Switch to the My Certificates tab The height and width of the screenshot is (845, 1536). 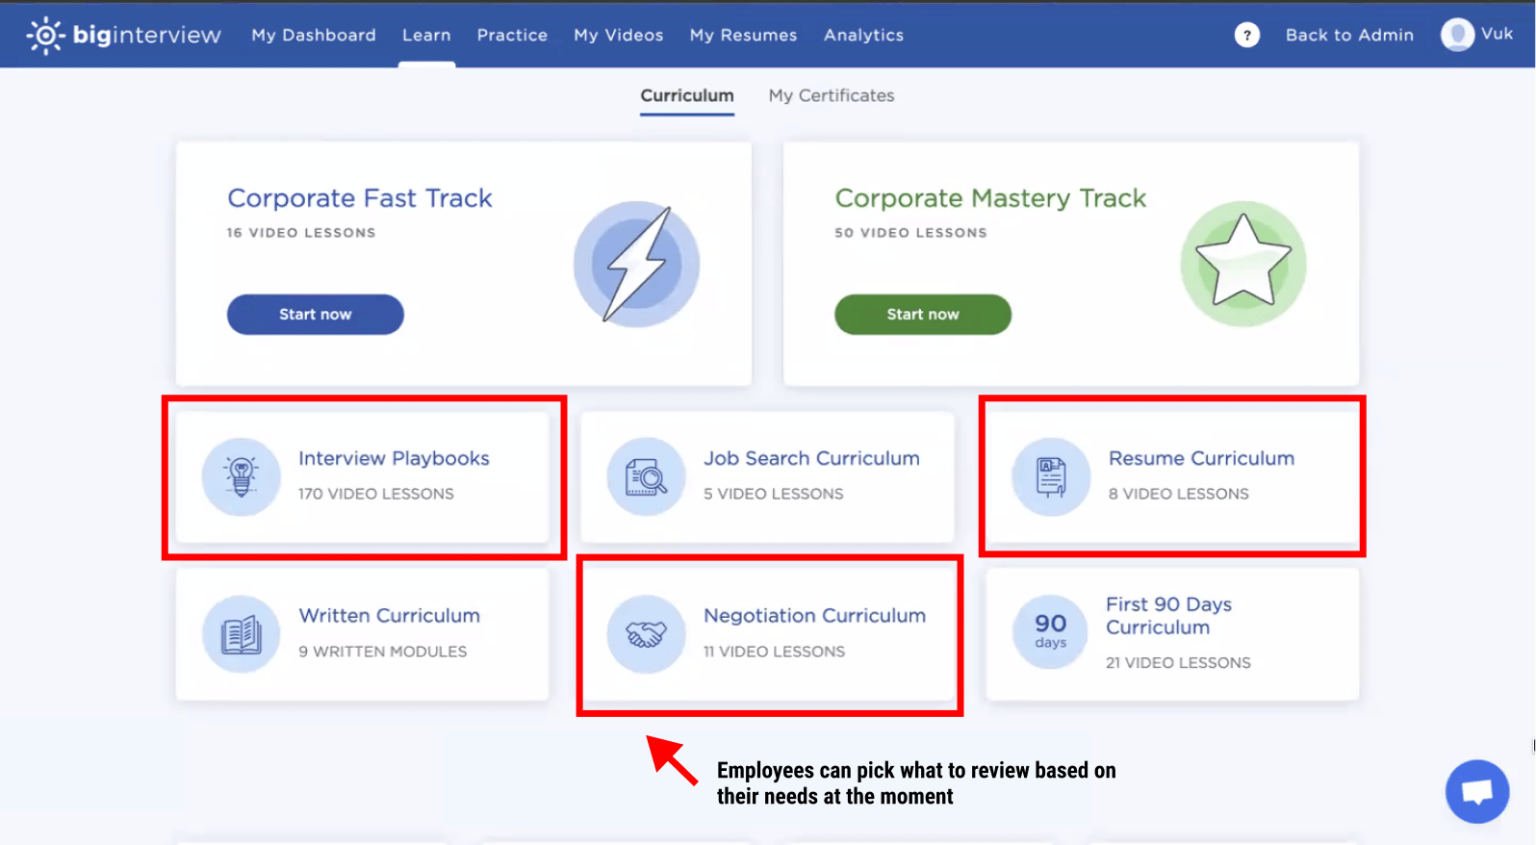coord(831,96)
